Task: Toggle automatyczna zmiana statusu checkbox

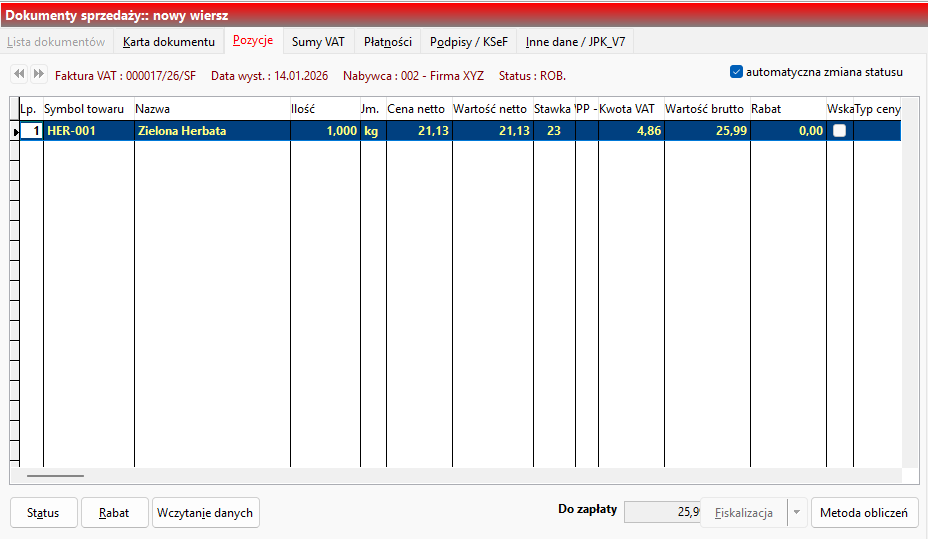Action: [737, 72]
